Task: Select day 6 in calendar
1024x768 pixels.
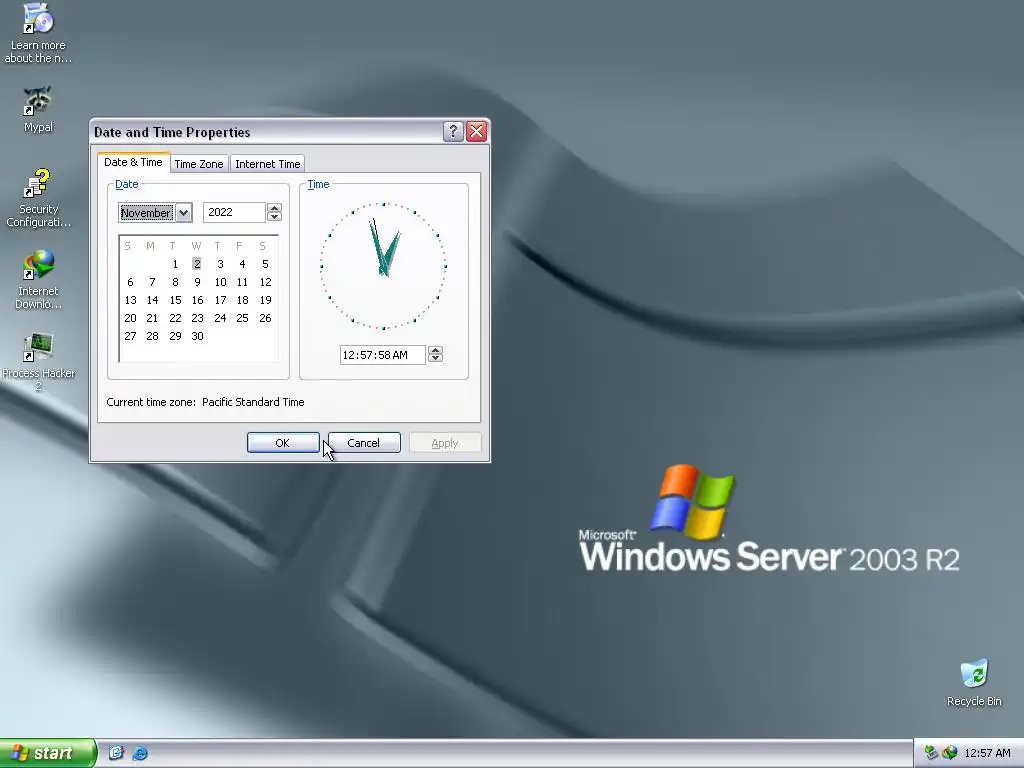Action: (x=130, y=282)
